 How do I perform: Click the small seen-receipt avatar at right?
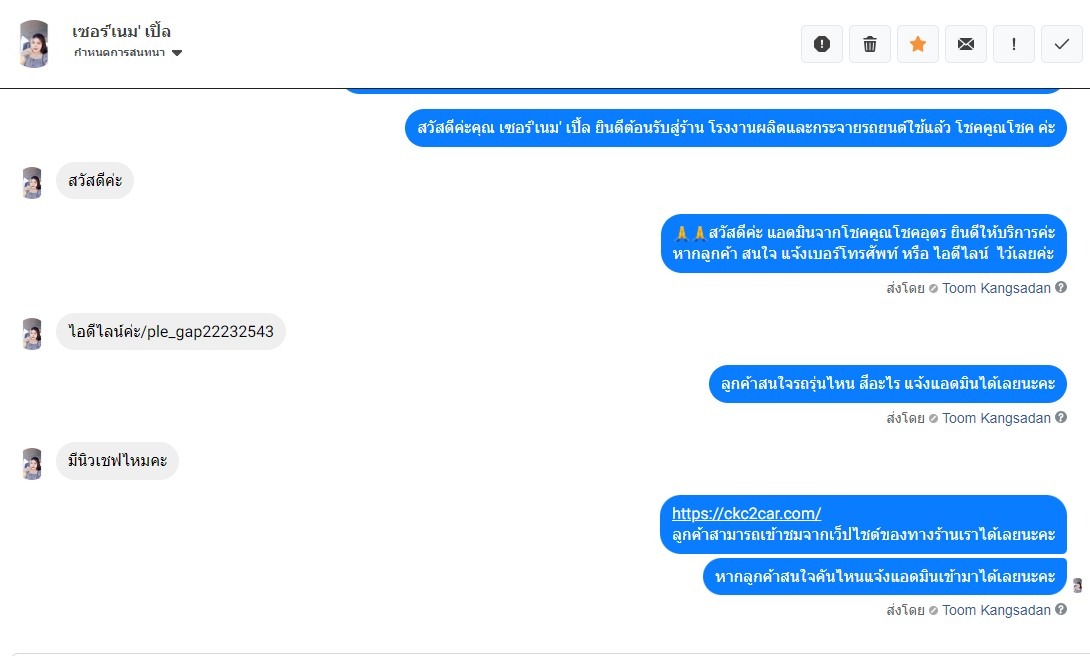pyautogui.click(x=1077, y=585)
